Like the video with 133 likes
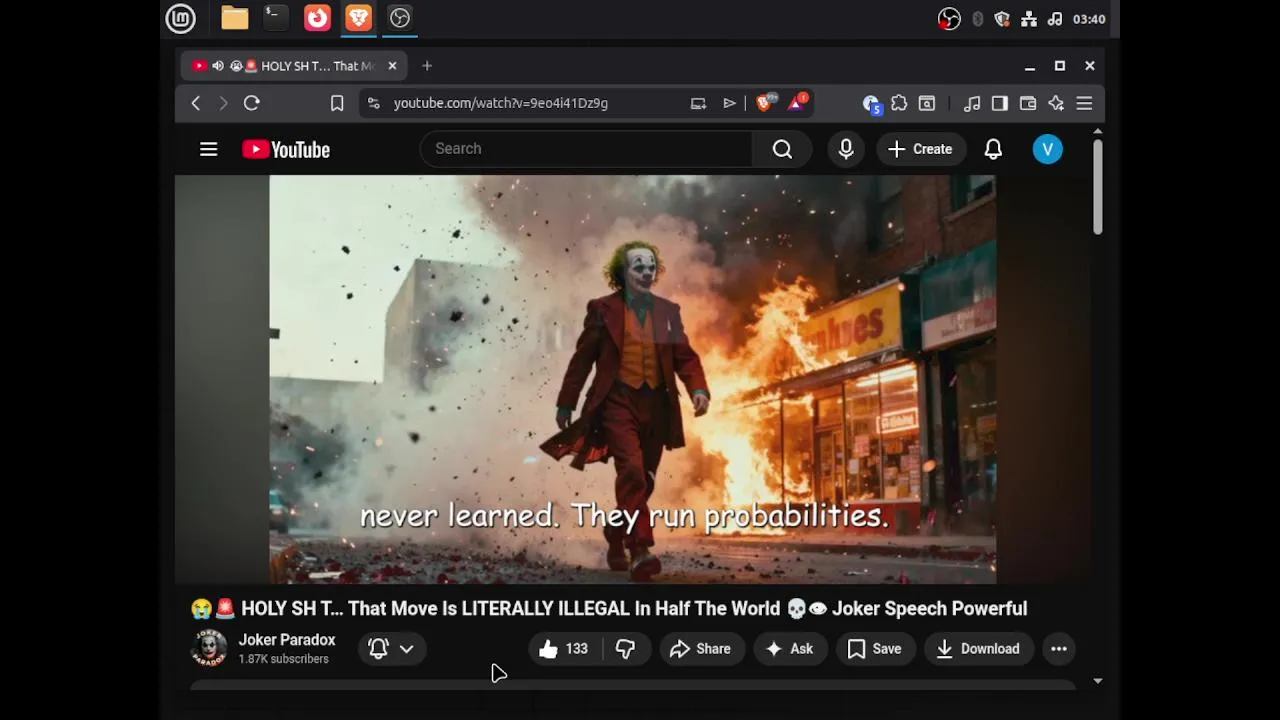The height and width of the screenshot is (720, 1280). coord(565,649)
